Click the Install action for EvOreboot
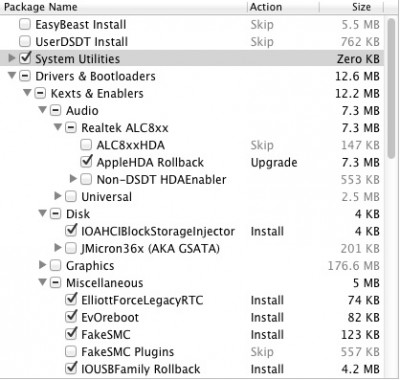 tap(267, 317)
